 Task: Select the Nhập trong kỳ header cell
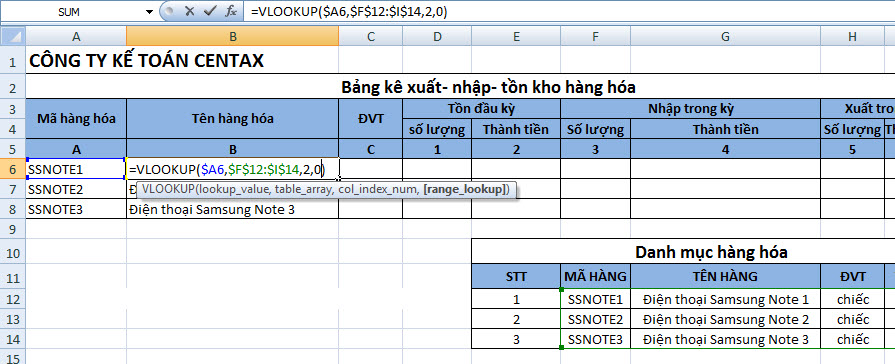point(691,108)
